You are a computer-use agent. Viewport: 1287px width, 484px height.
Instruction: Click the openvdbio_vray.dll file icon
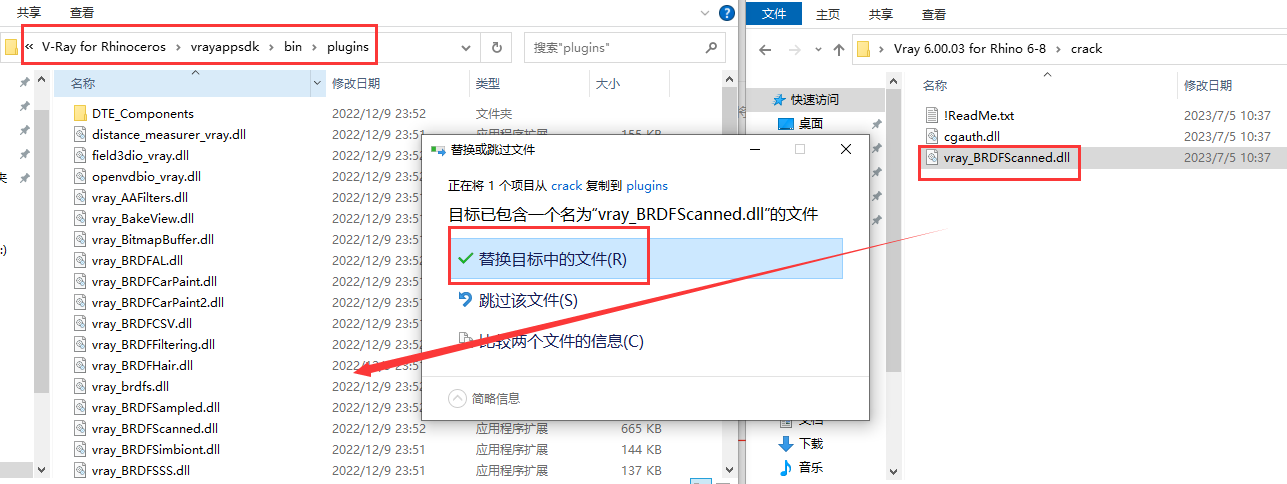pos(82,176)
